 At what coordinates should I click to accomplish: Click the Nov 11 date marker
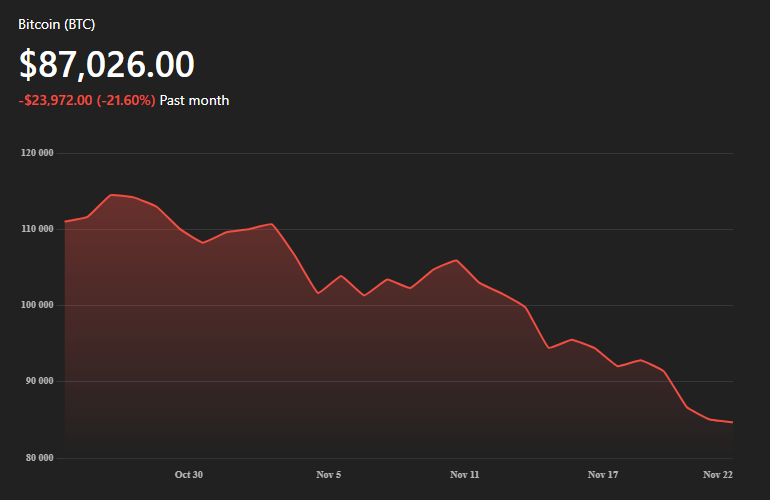click(465, 474)
